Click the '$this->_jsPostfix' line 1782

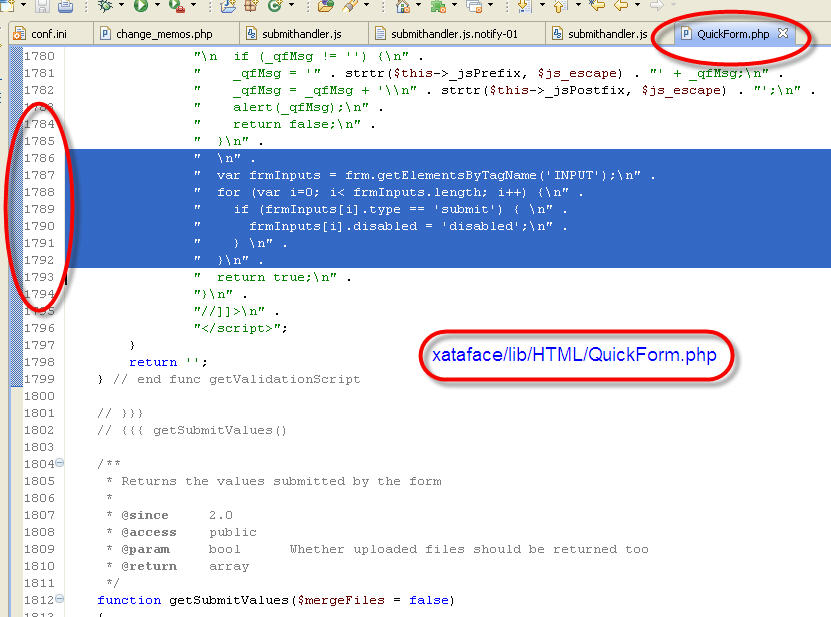pyautogui.click(x=505, y=90)
